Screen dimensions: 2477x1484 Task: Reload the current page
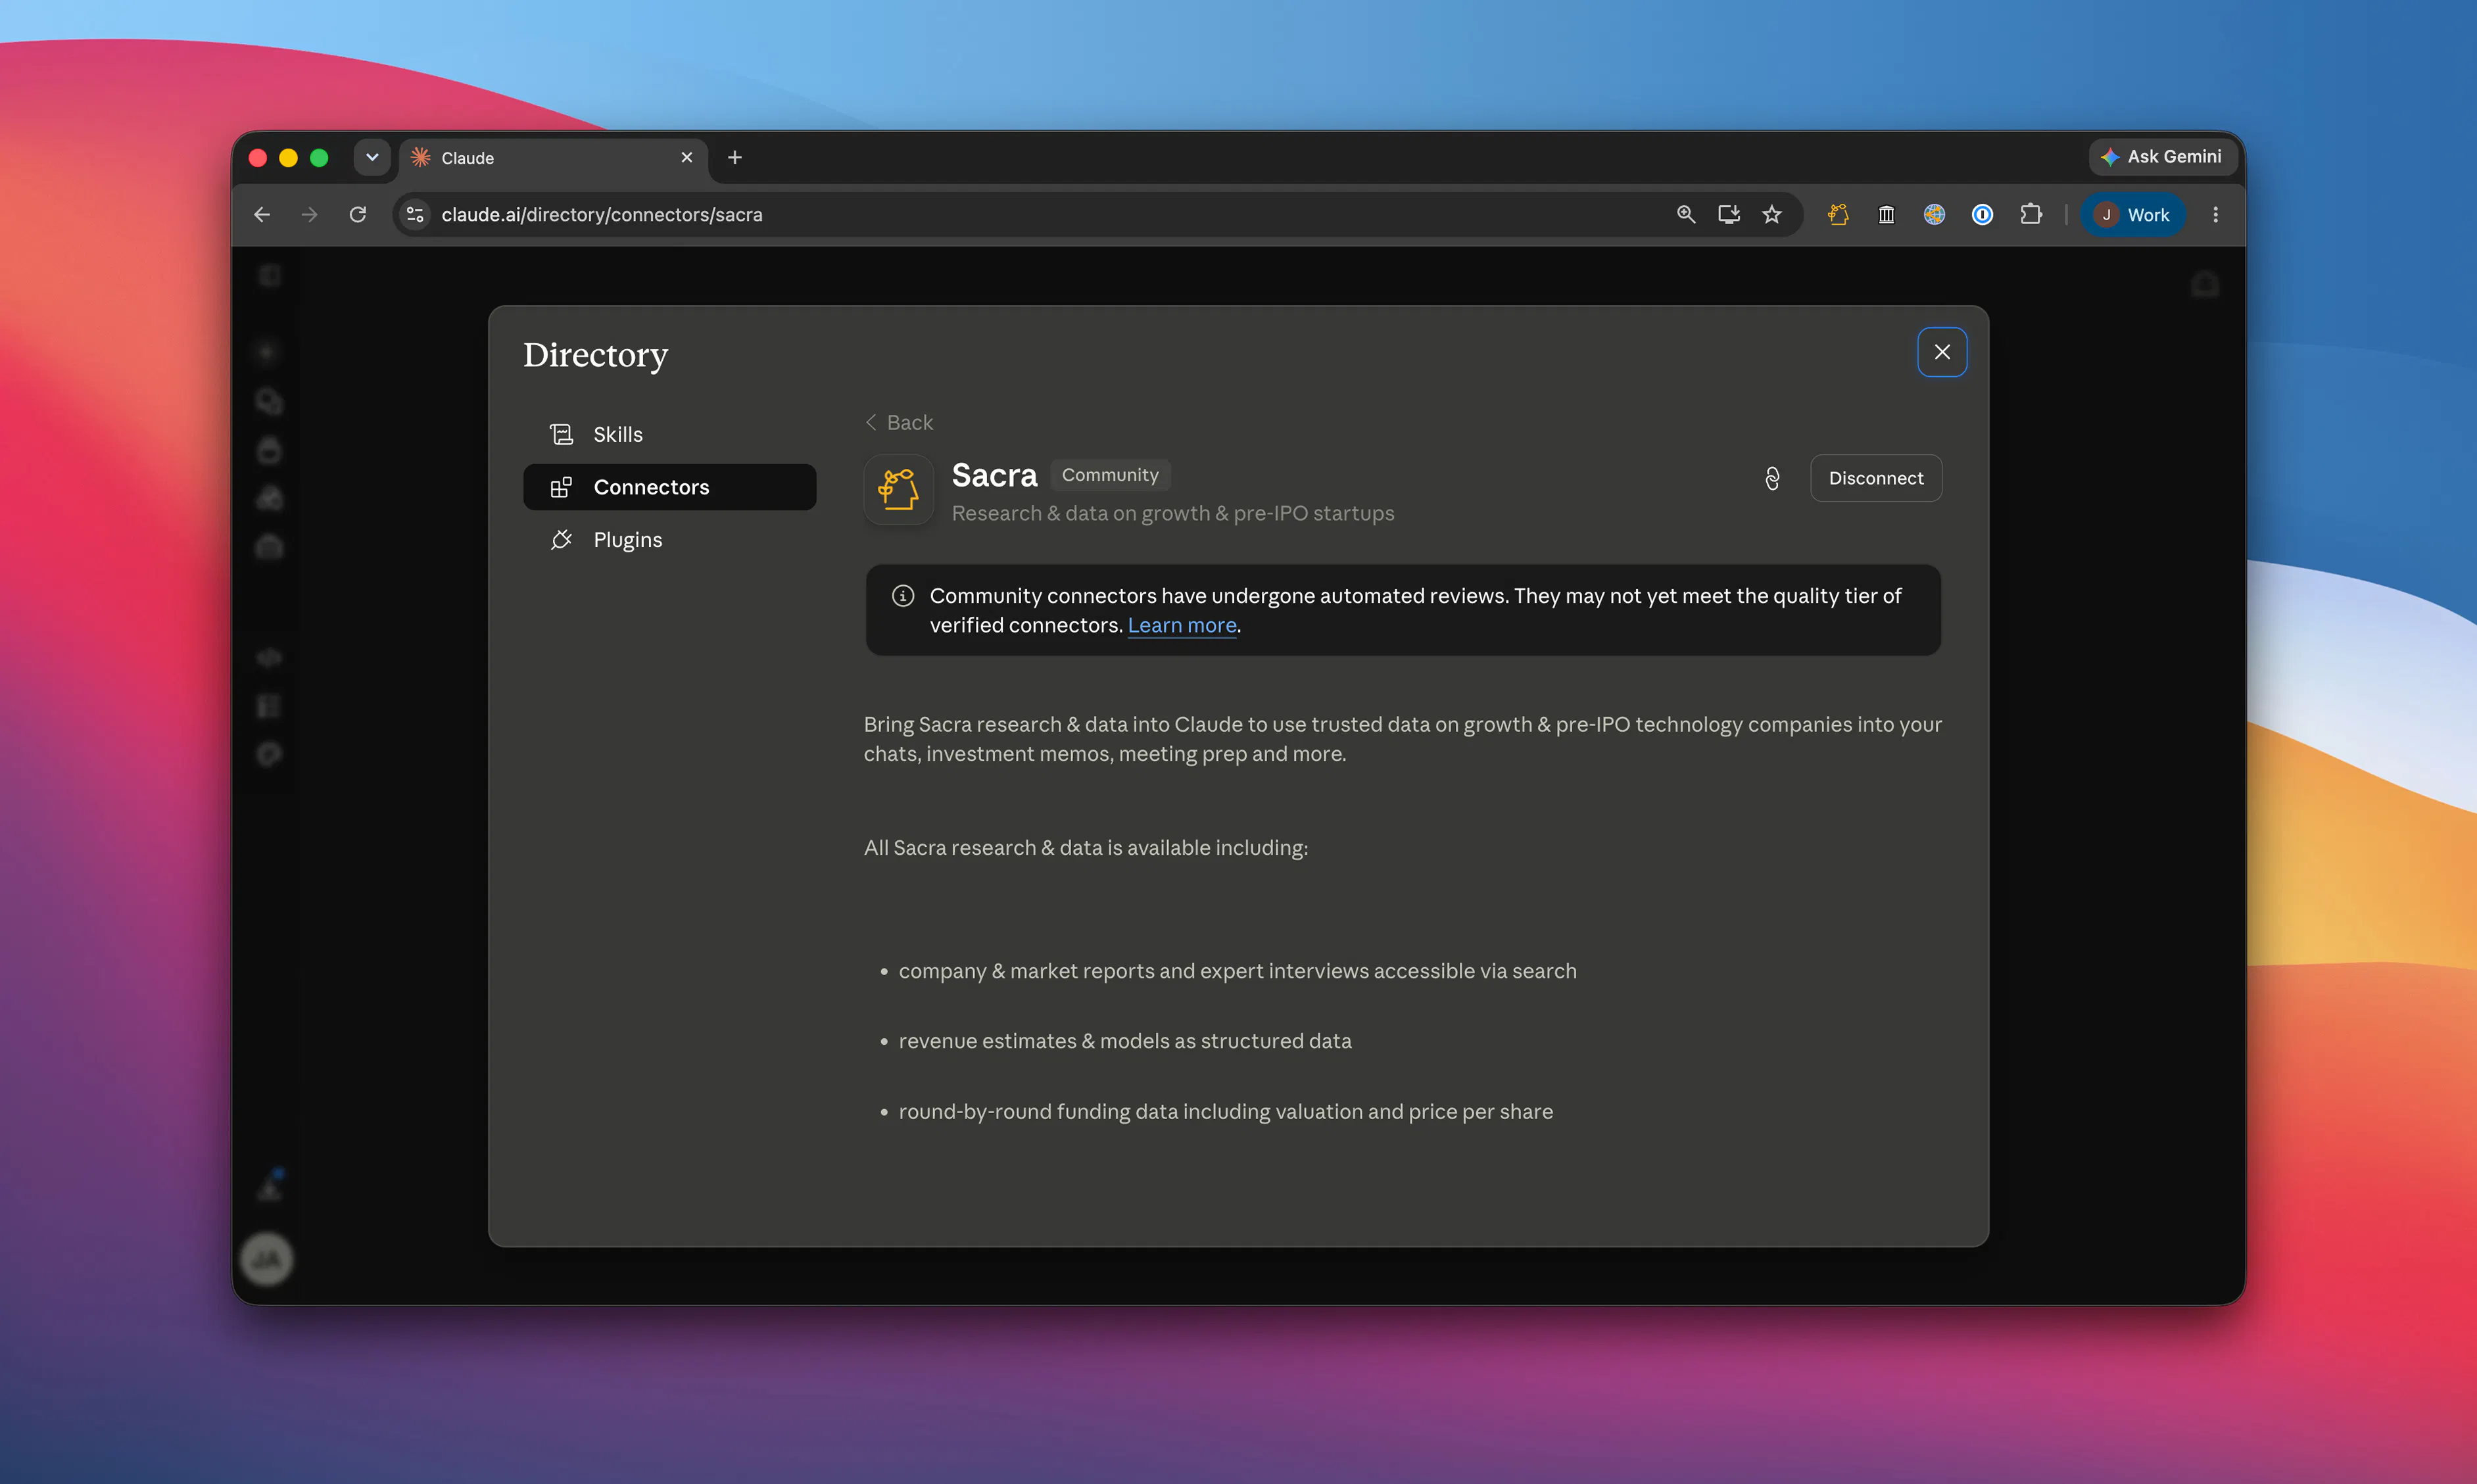coord(358,214)
